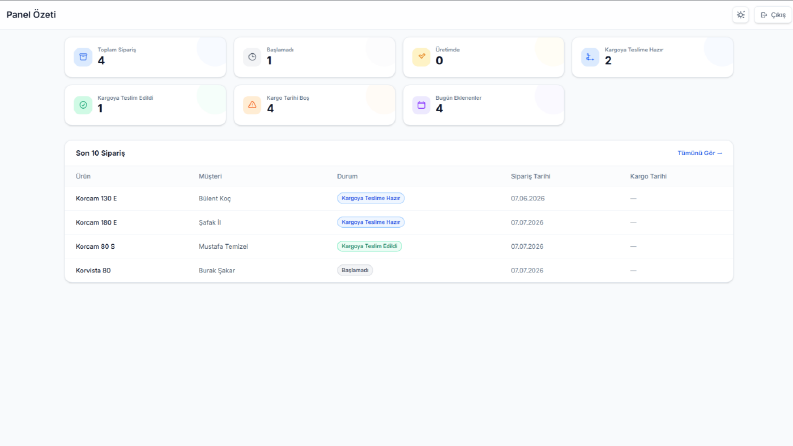Image resolution: width=793 pixels, height=446 pixels.
Task: Click the Sipariş Tarihi column header
Action: click(530, 176)
